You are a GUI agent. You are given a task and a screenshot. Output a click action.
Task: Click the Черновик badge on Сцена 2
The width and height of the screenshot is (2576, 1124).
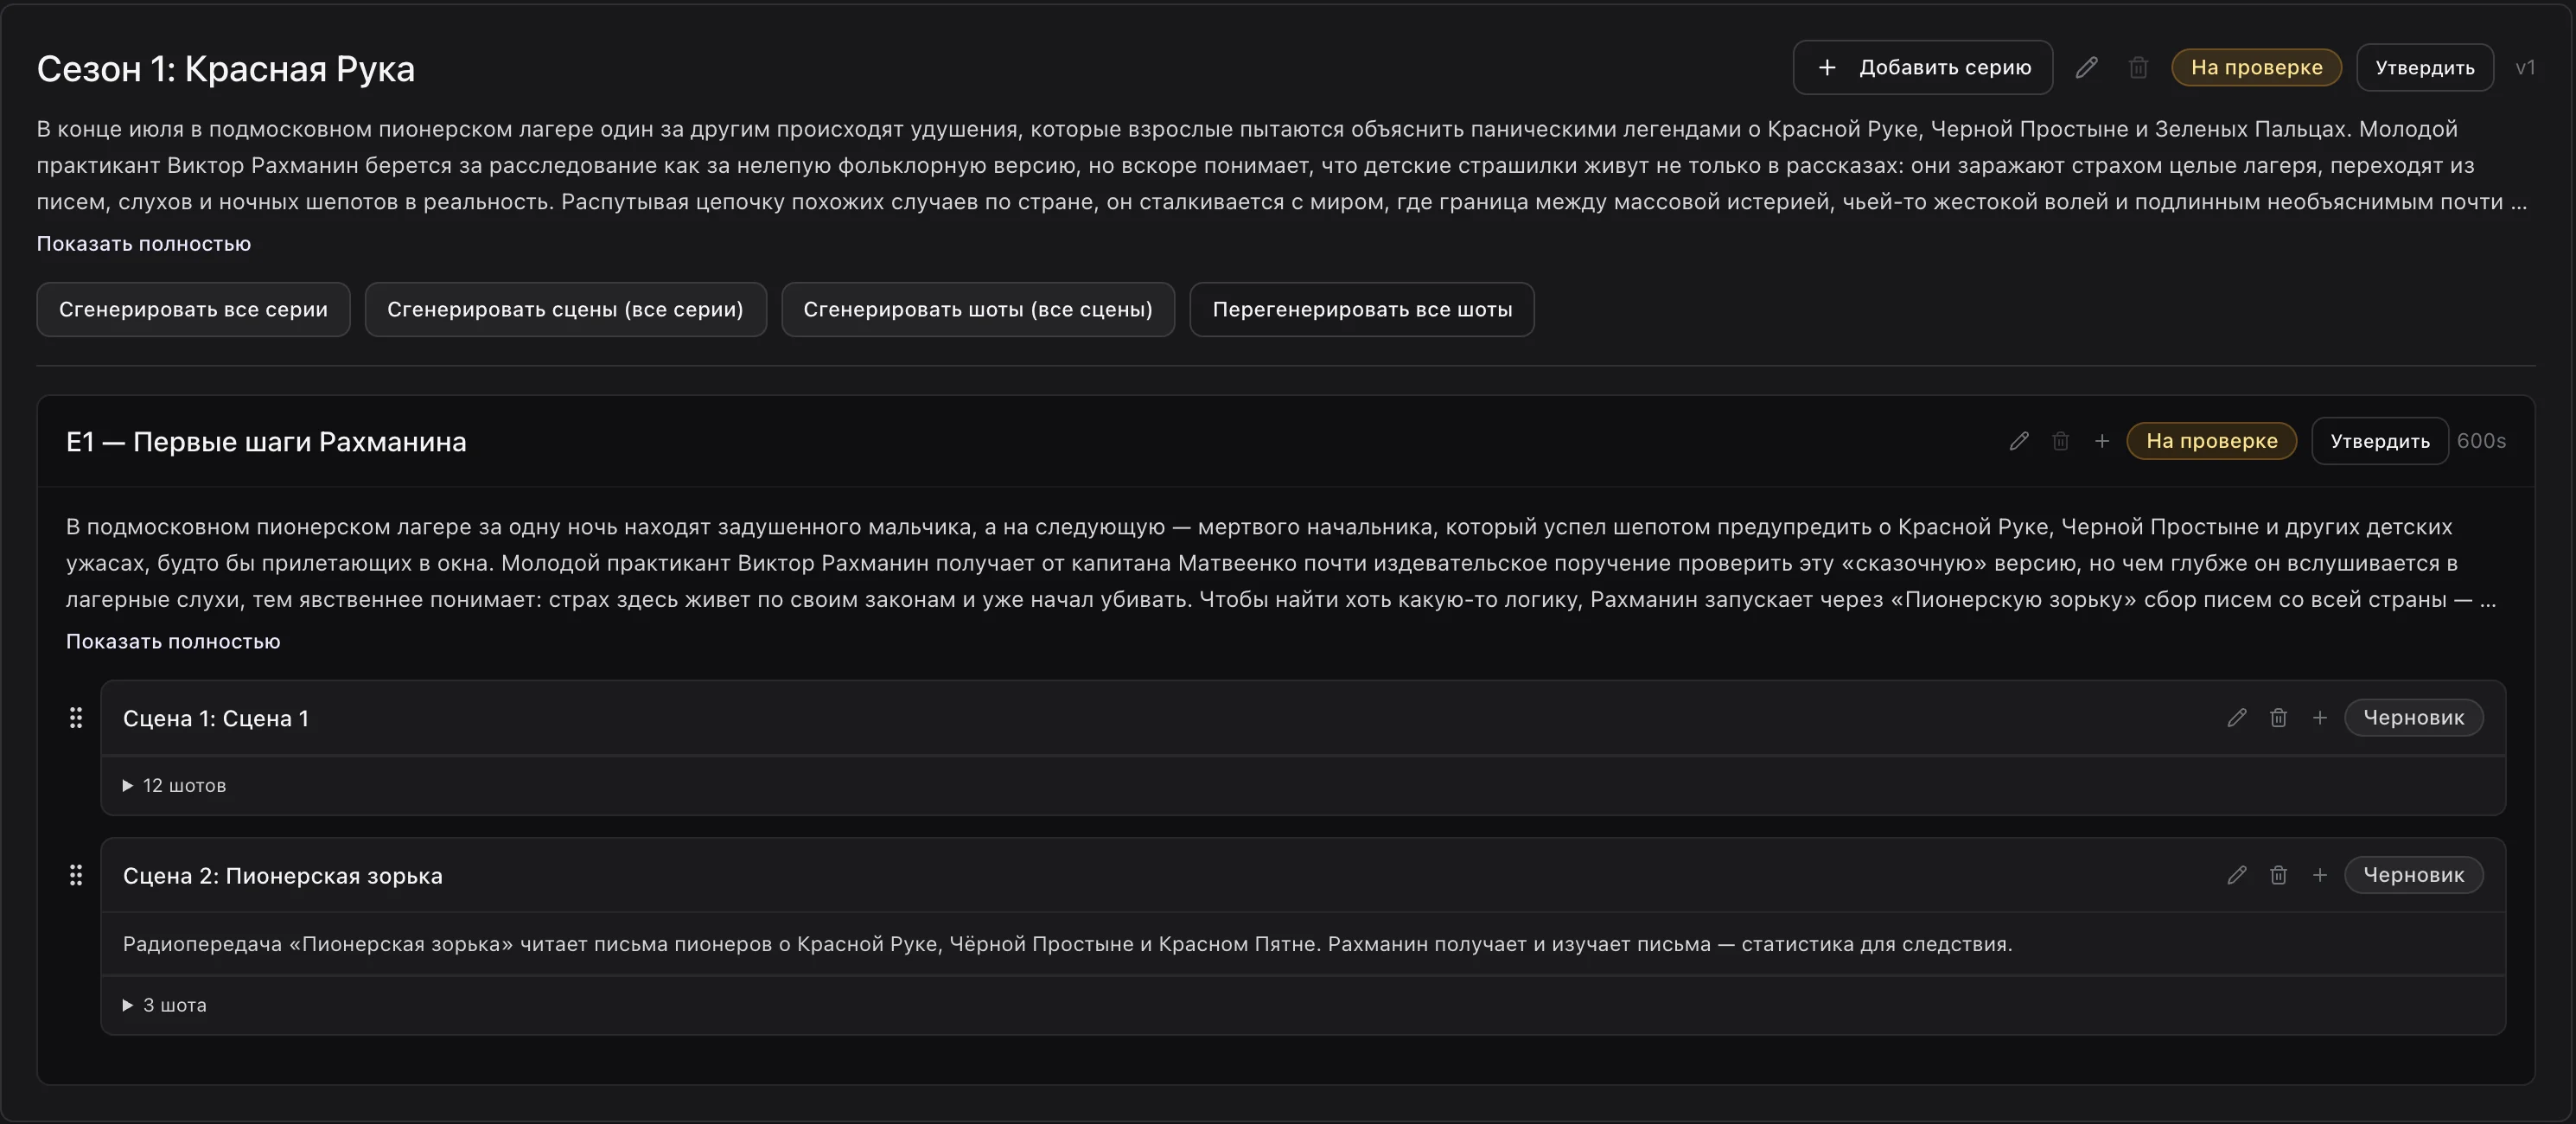[2413, 875]
